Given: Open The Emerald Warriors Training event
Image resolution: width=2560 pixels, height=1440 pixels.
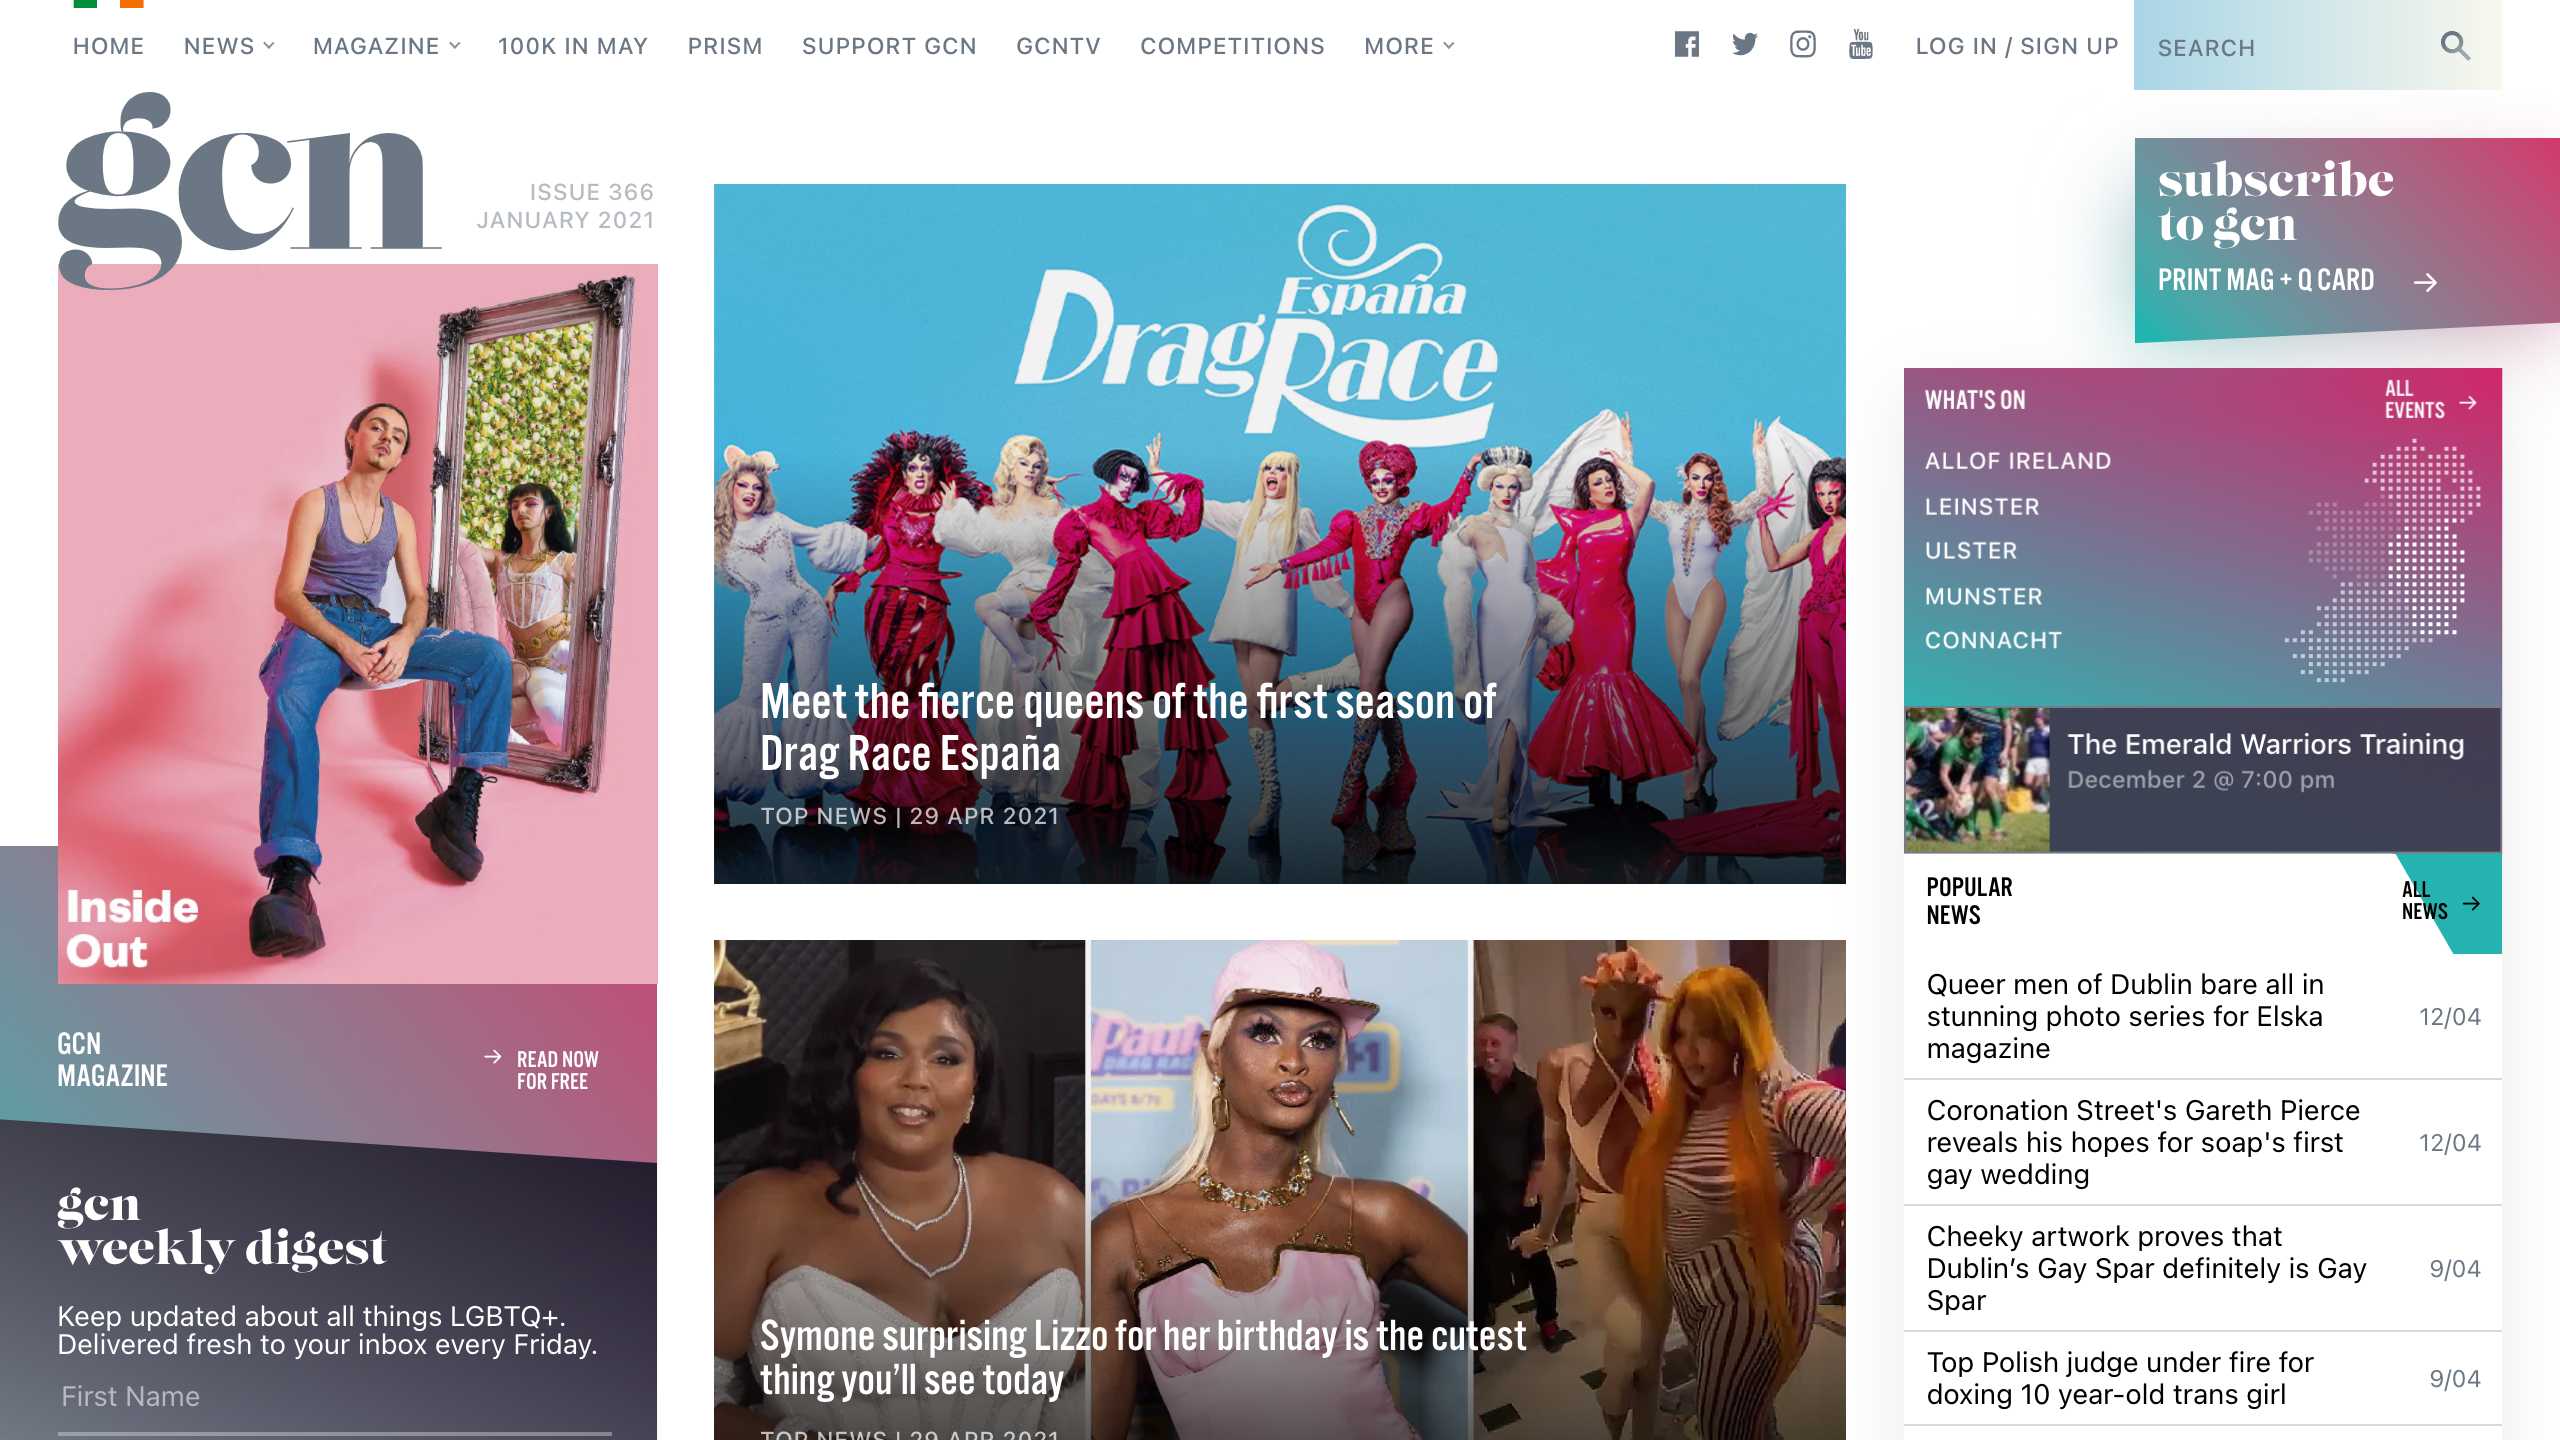Looking at the screenshot, I should tap(2265, 745).
